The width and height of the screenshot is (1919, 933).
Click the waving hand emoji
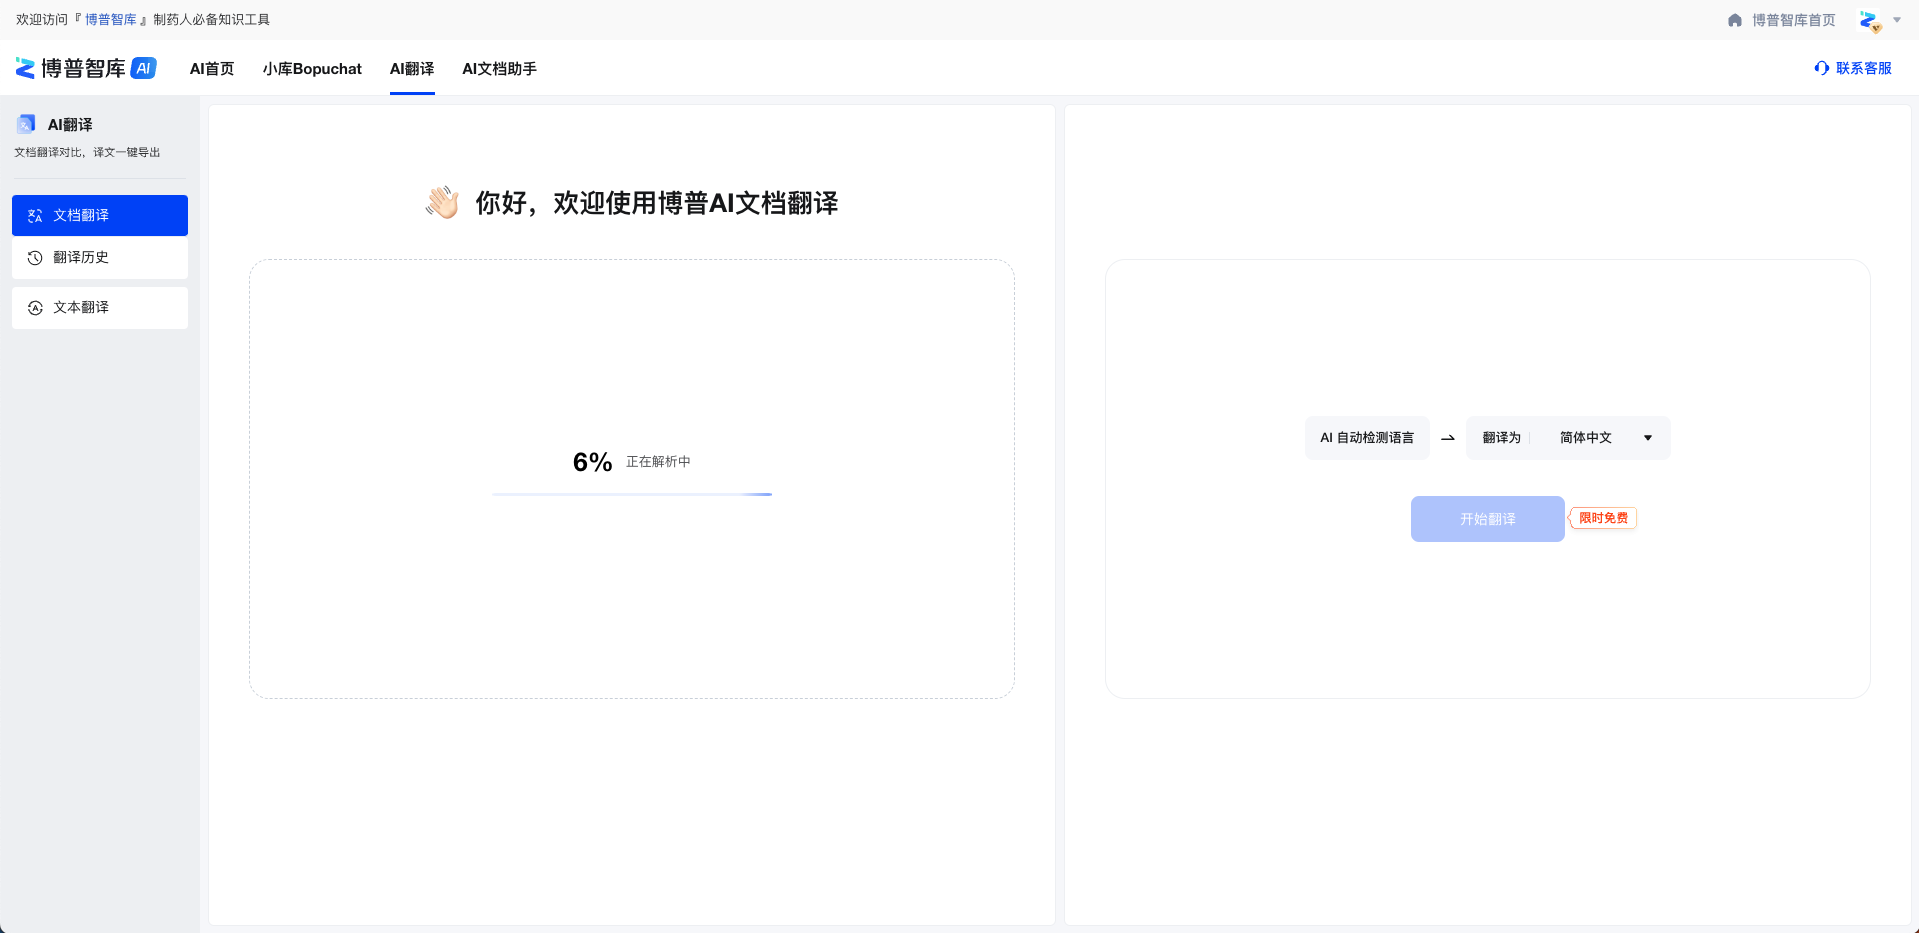click(x=442, y=202)
